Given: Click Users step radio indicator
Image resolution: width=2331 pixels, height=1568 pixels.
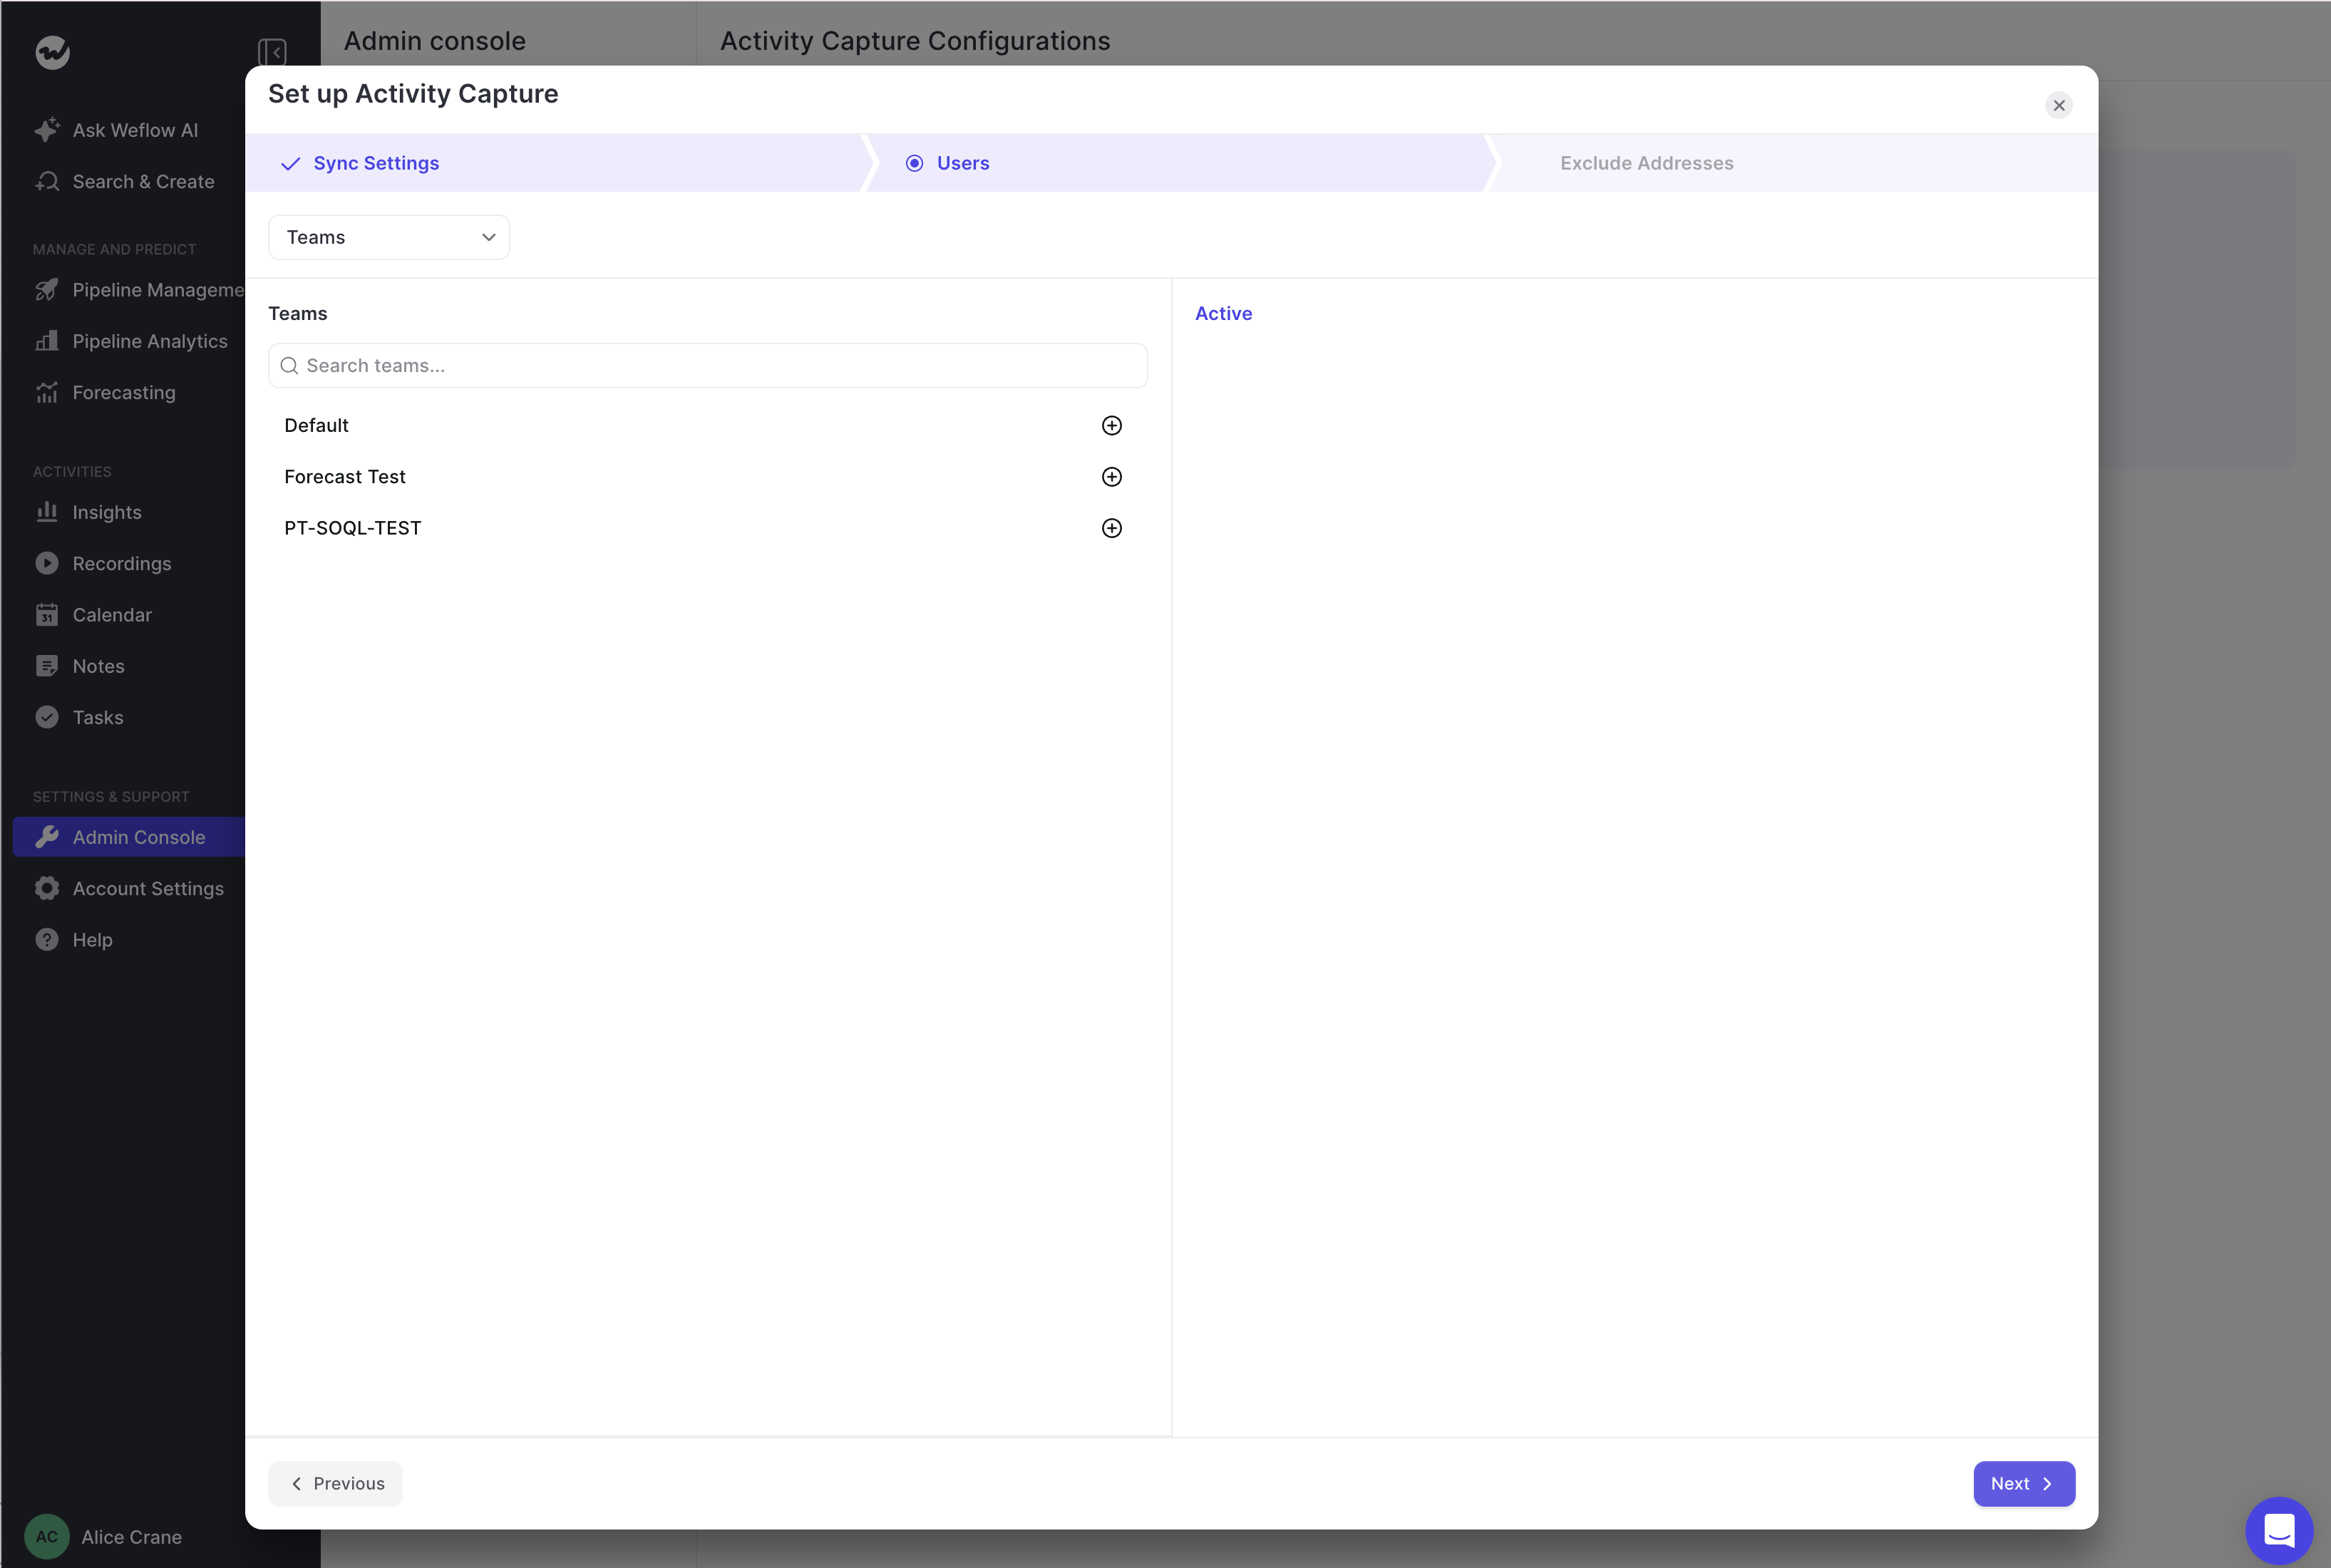Looking at the screenshot, I should [914, 163].
